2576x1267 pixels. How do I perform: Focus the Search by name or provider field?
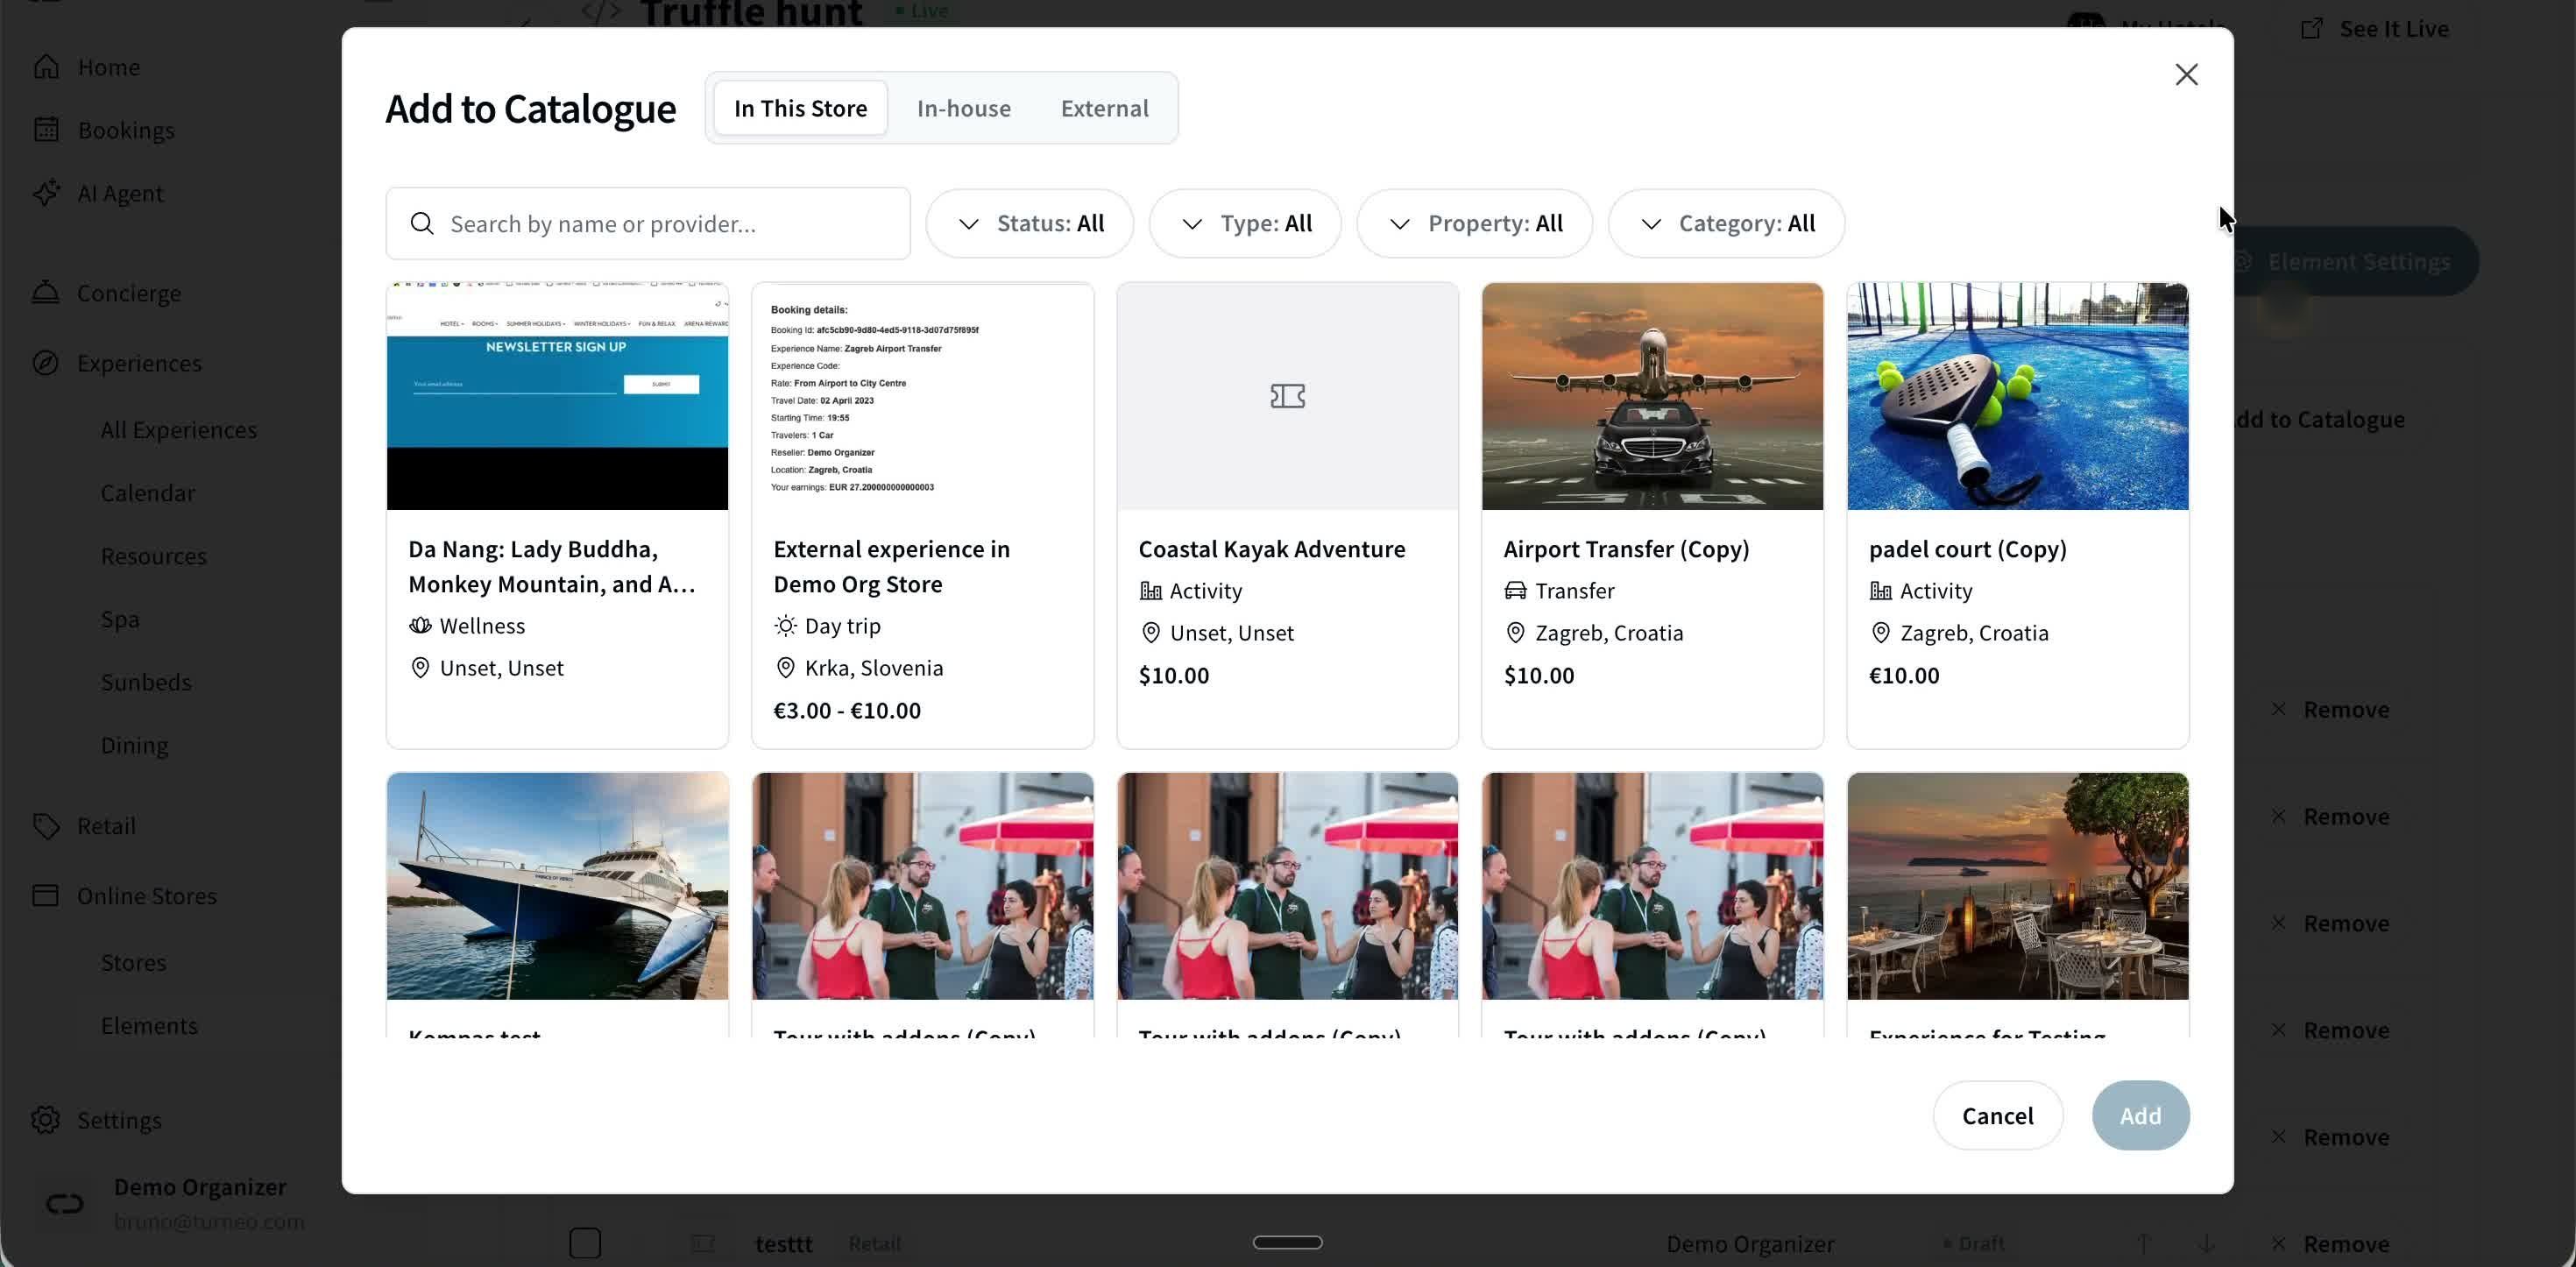(648, 224)
